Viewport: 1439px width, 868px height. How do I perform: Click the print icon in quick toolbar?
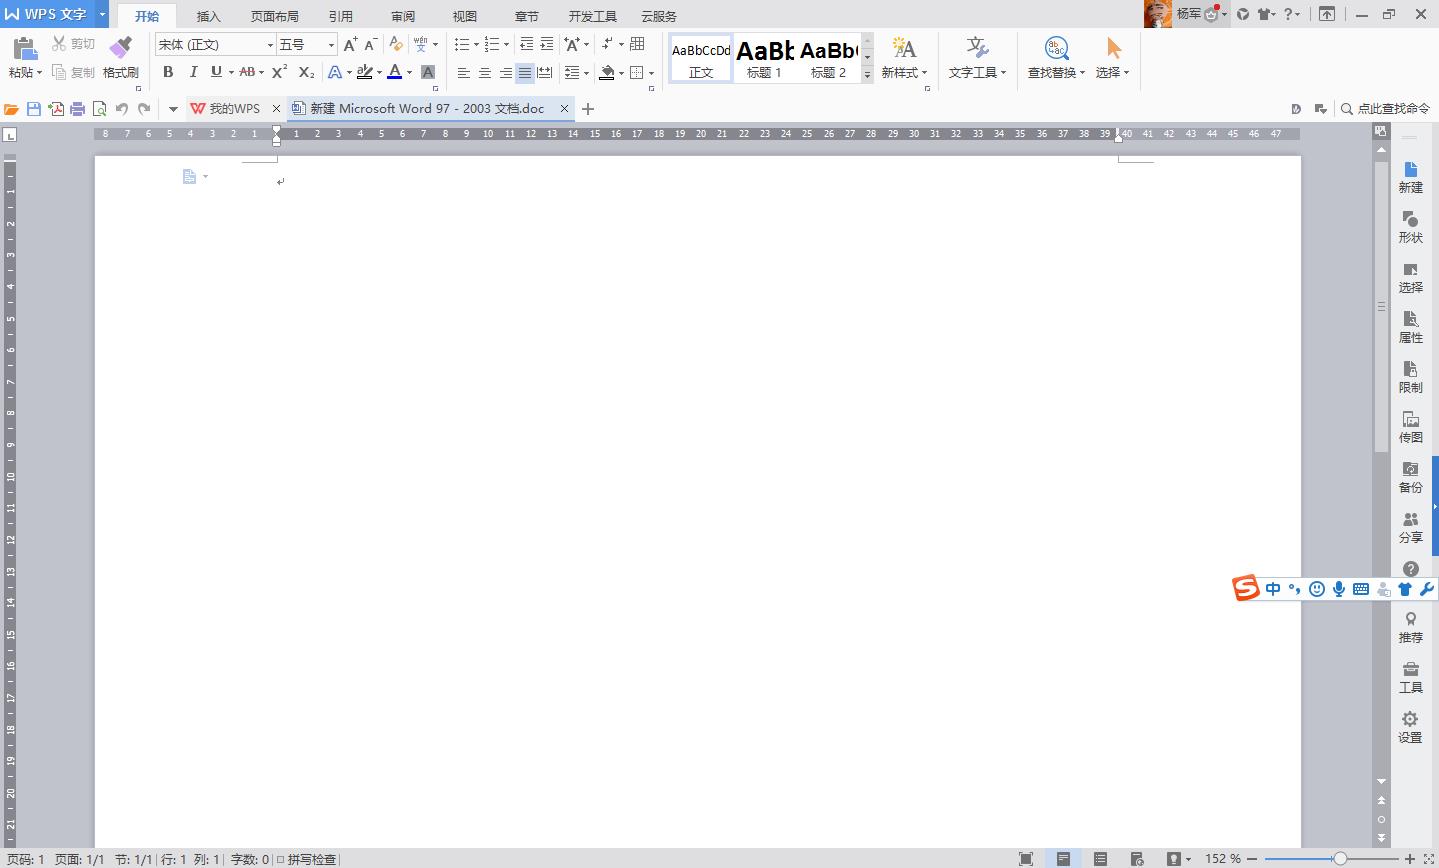pyautogui.click(x=77, y=109)
